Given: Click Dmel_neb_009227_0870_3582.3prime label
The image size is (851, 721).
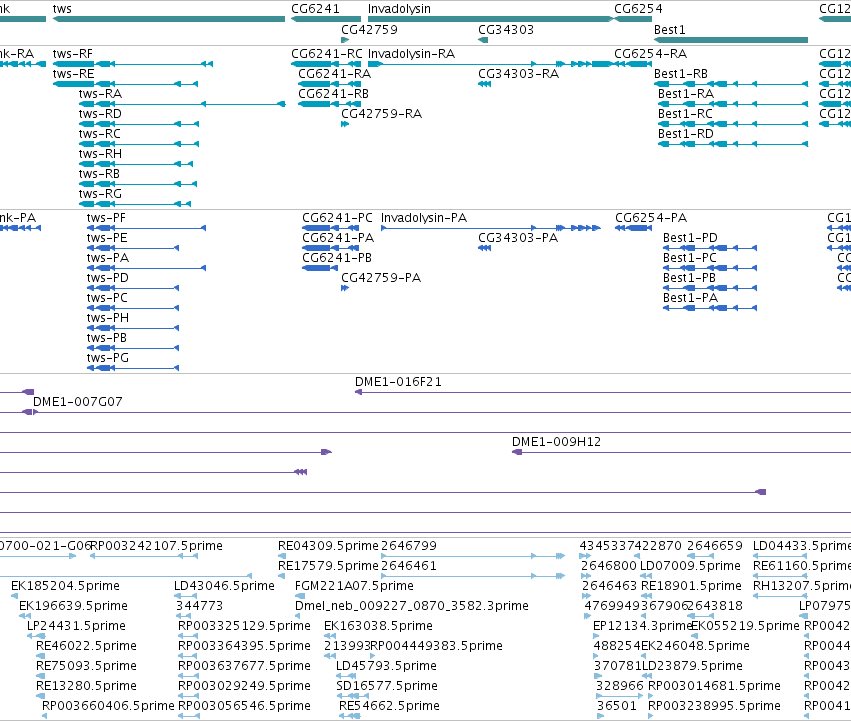Looking at the screenshot, I should click(x=412, y=606).
